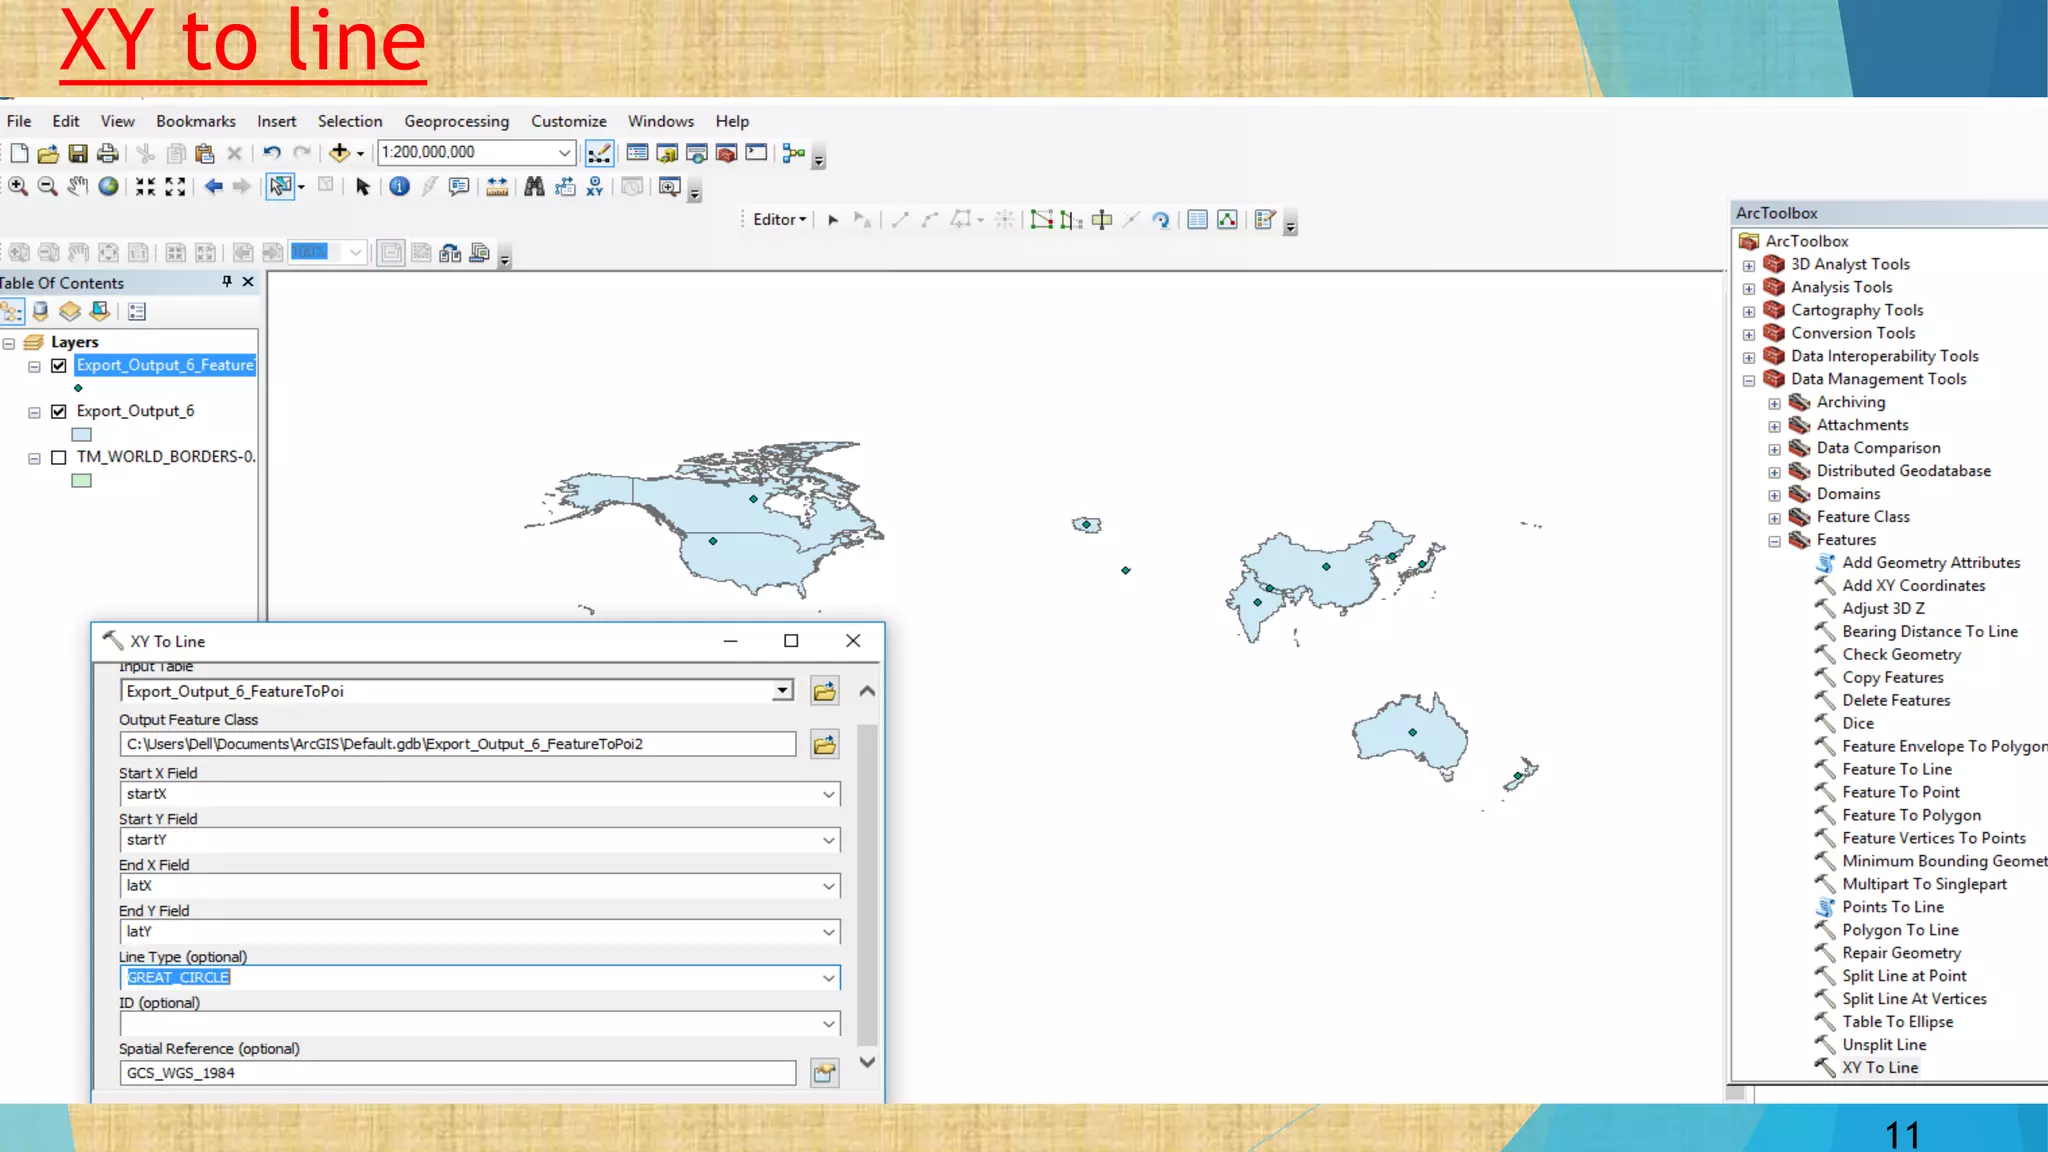Select the Zoom In tool

coord(18,187)
